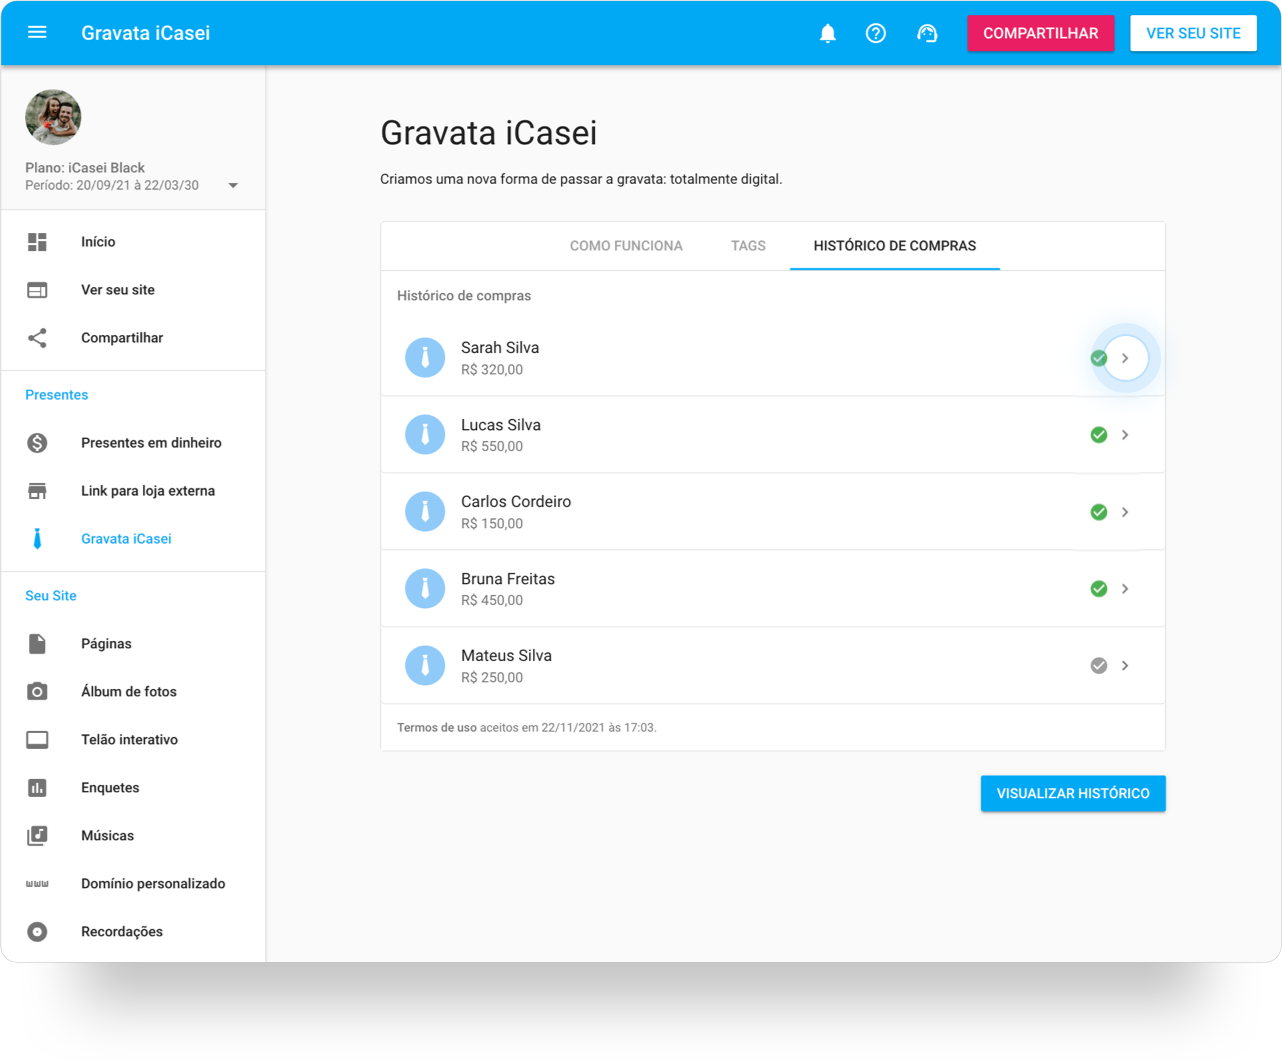1282x1063 pixels.
Task: Click the couple profile photo
Action: click(53, 117)
